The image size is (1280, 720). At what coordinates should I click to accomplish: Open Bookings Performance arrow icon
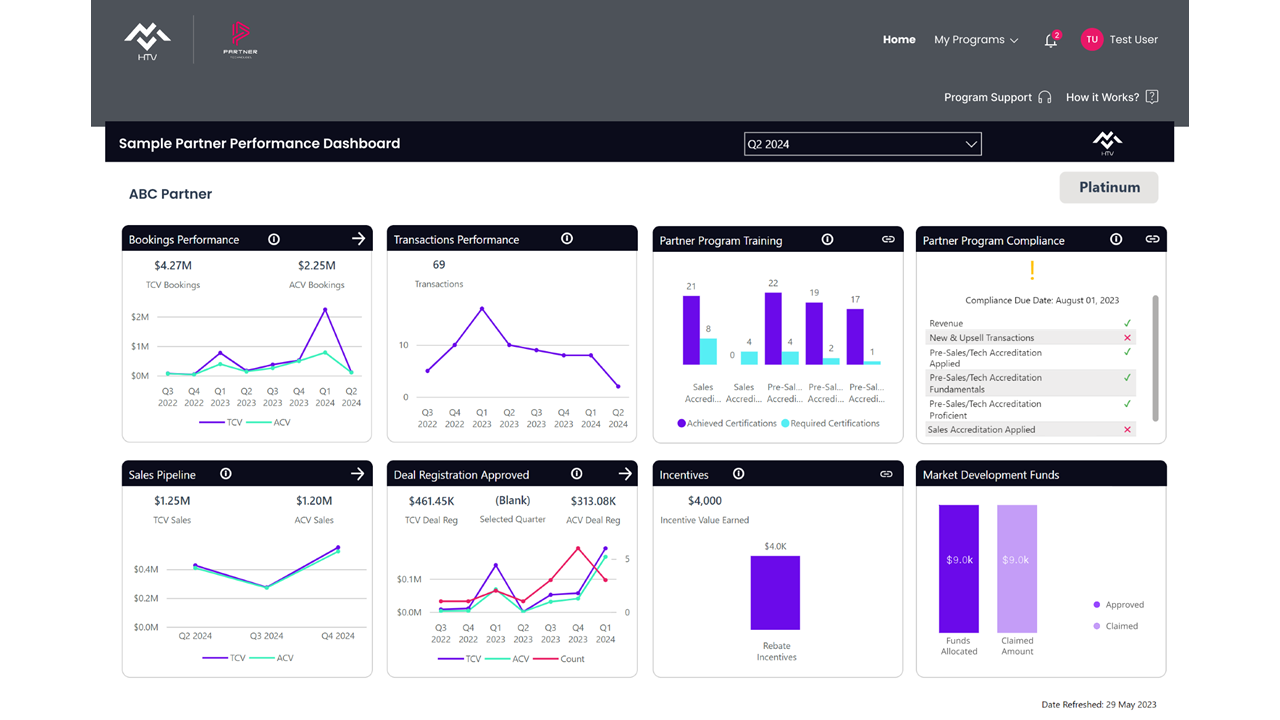click(x=359, y=239)
